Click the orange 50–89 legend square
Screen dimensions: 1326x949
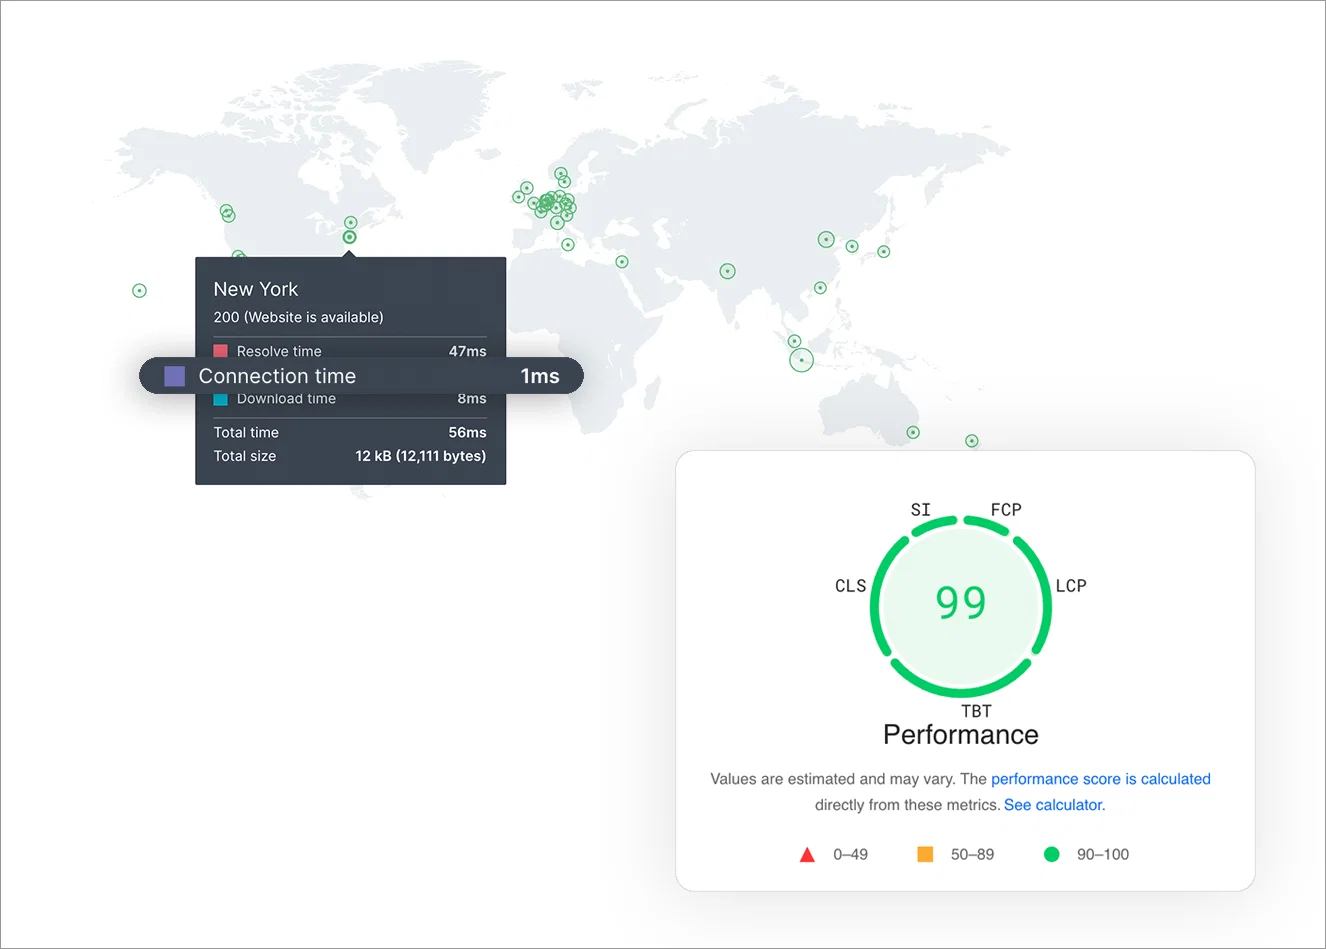pyautogui.click(x=925, y=854)
